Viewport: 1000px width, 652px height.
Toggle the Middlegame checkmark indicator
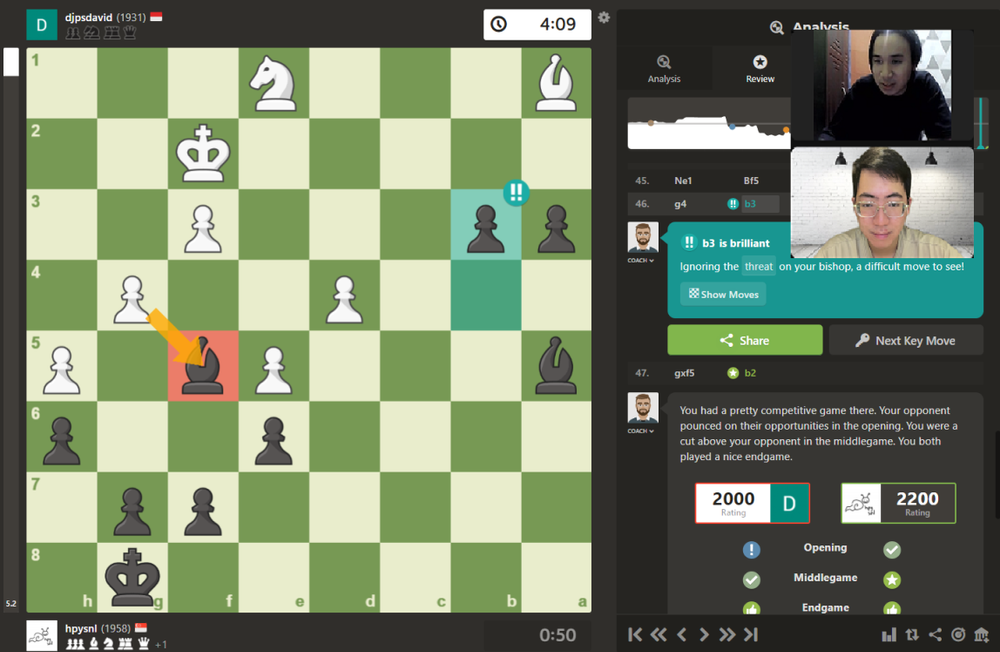pos(751,579)
